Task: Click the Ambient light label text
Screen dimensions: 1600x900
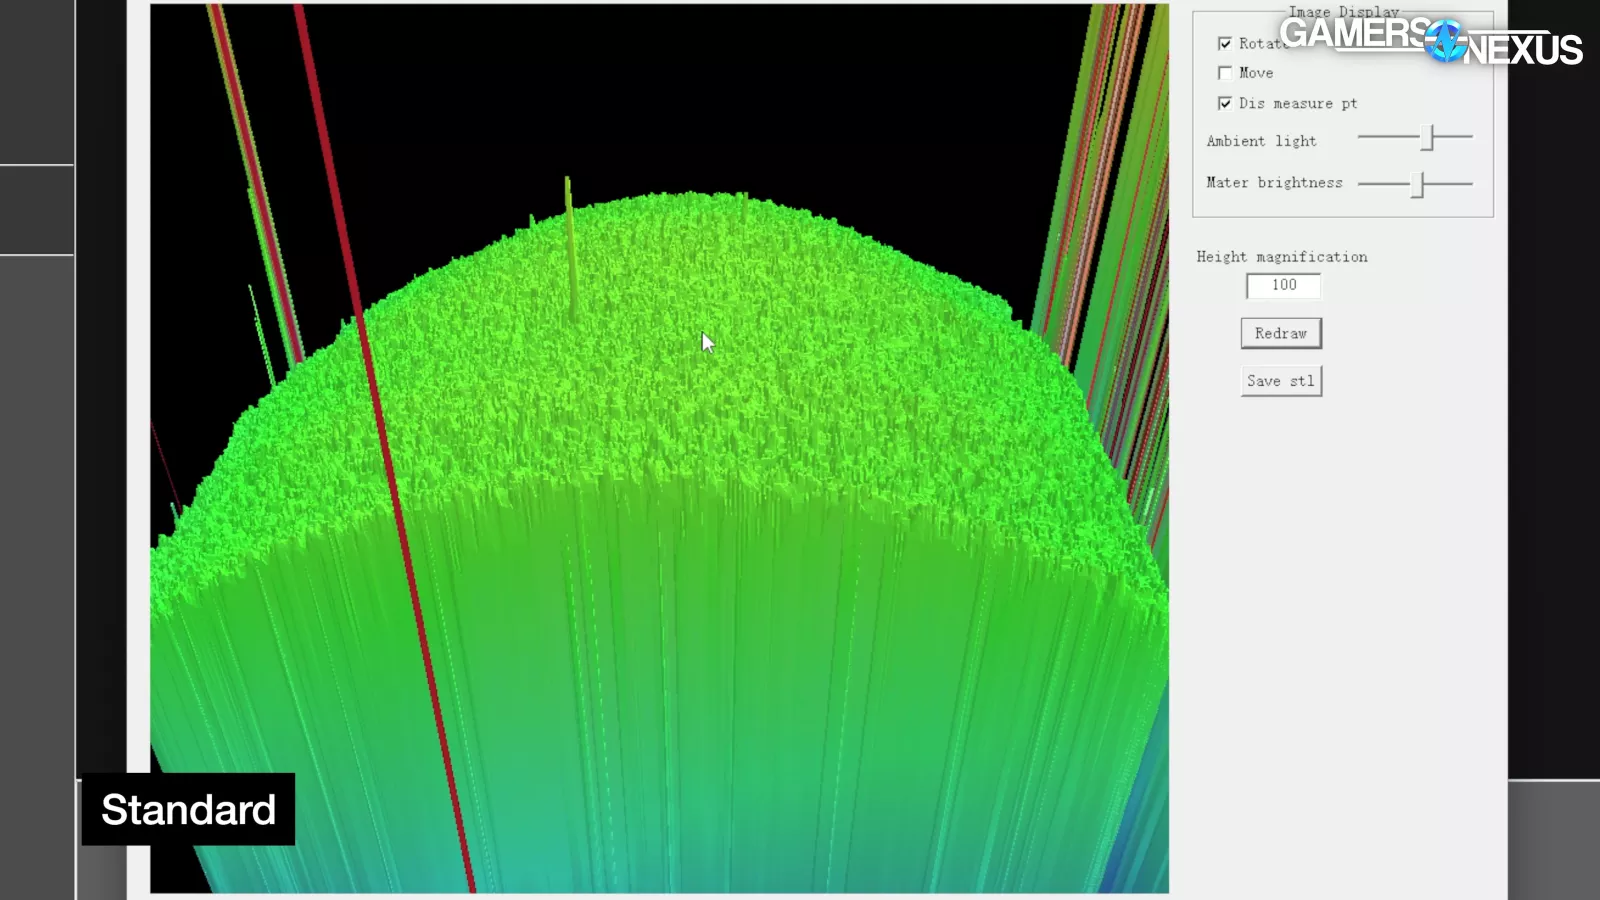Action: [1261, 141]
